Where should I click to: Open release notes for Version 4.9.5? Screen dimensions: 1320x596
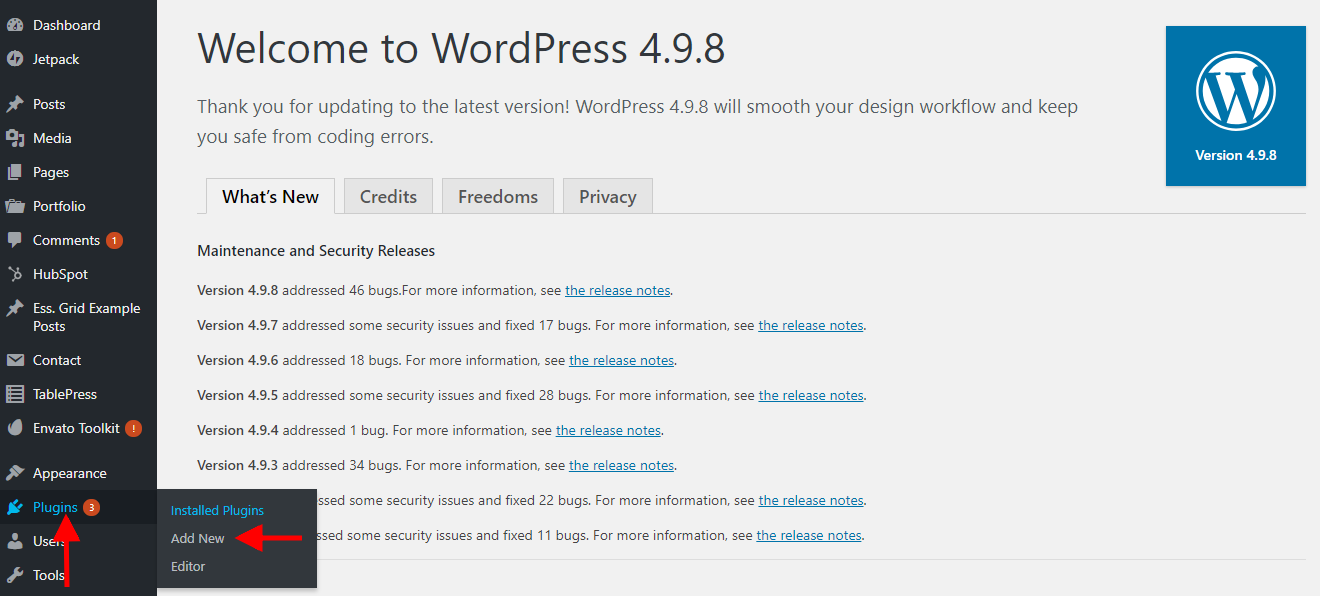tap(811, 395)
